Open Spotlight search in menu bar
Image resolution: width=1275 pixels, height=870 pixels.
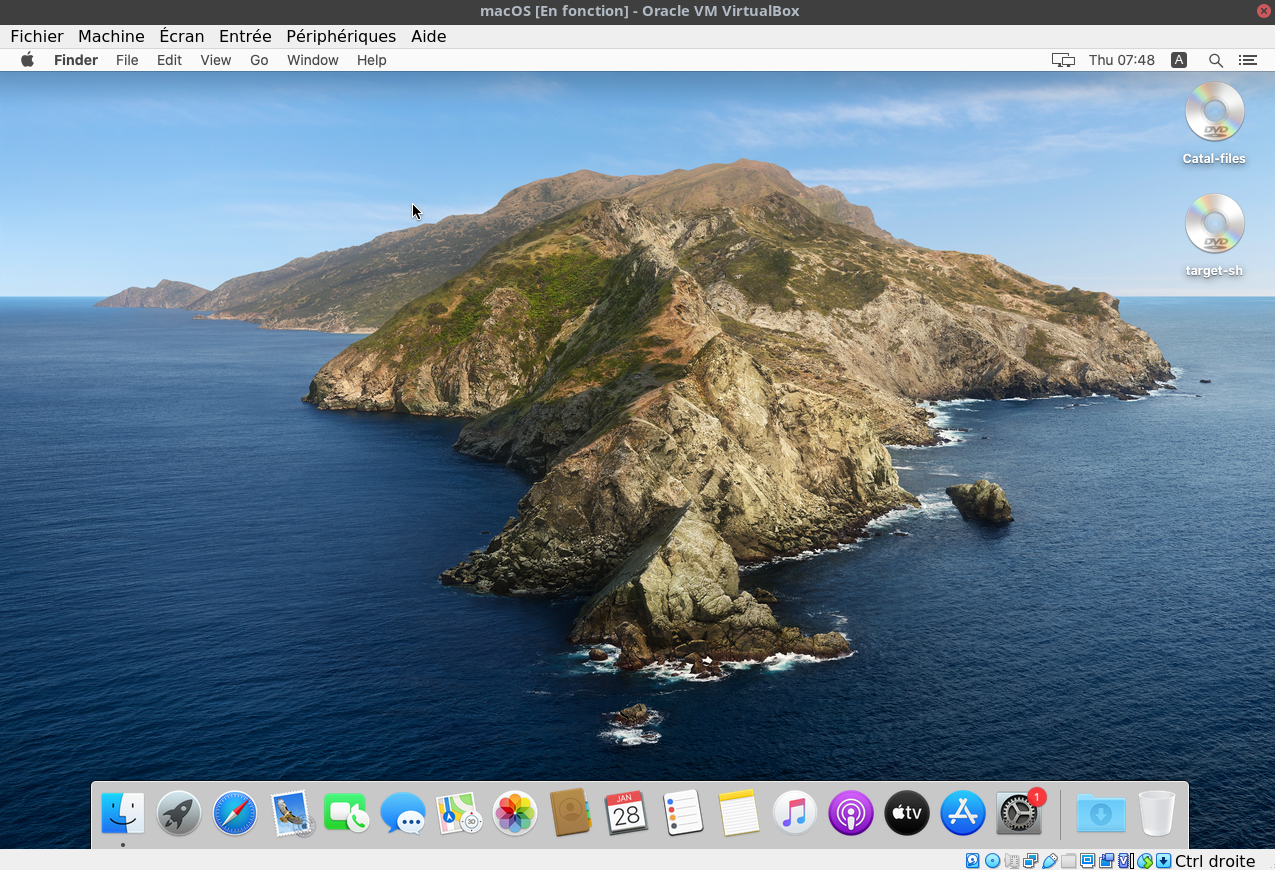coord(1215,60)
